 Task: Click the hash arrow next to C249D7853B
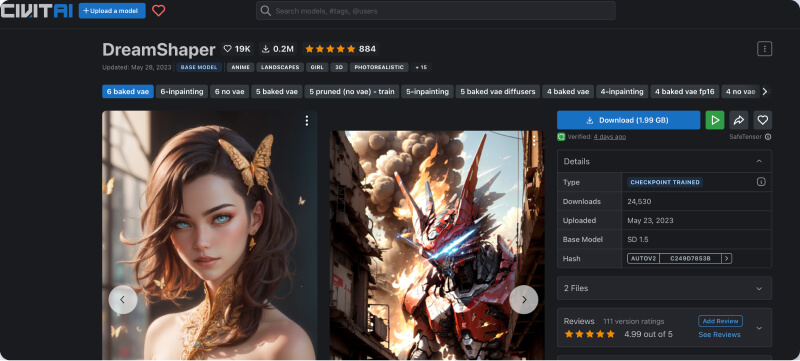727,259
